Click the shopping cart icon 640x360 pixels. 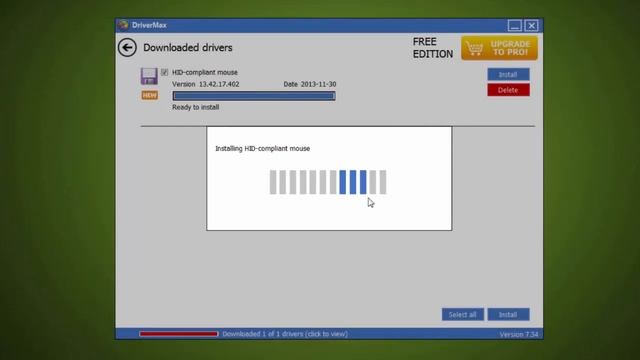(474, 48)
